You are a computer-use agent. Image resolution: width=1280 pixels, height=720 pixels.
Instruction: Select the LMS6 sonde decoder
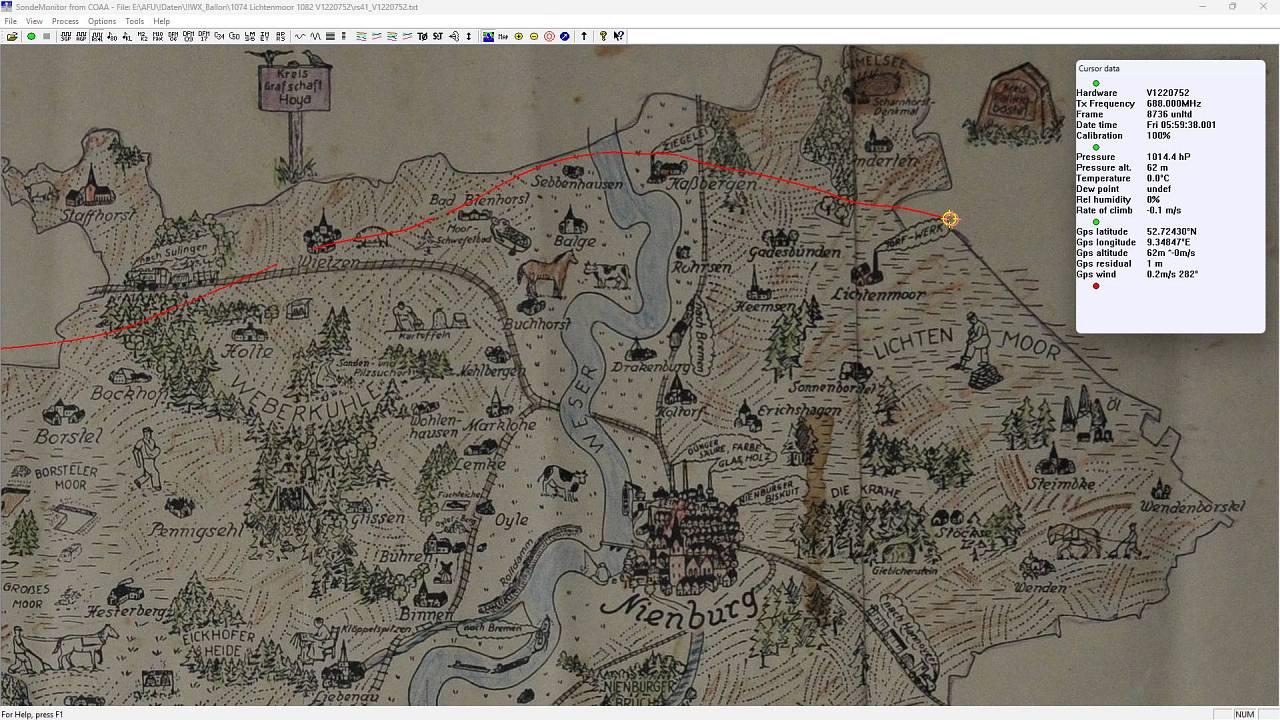point(249,36)
